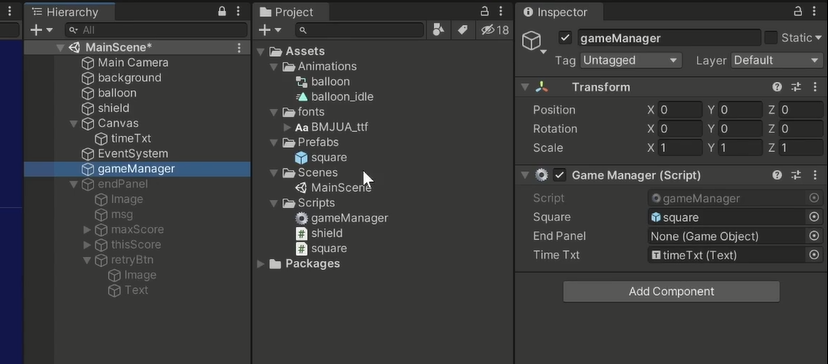Click the Scale Y input field
Screen dimensions: 828x364
click(x=740, y=148)
